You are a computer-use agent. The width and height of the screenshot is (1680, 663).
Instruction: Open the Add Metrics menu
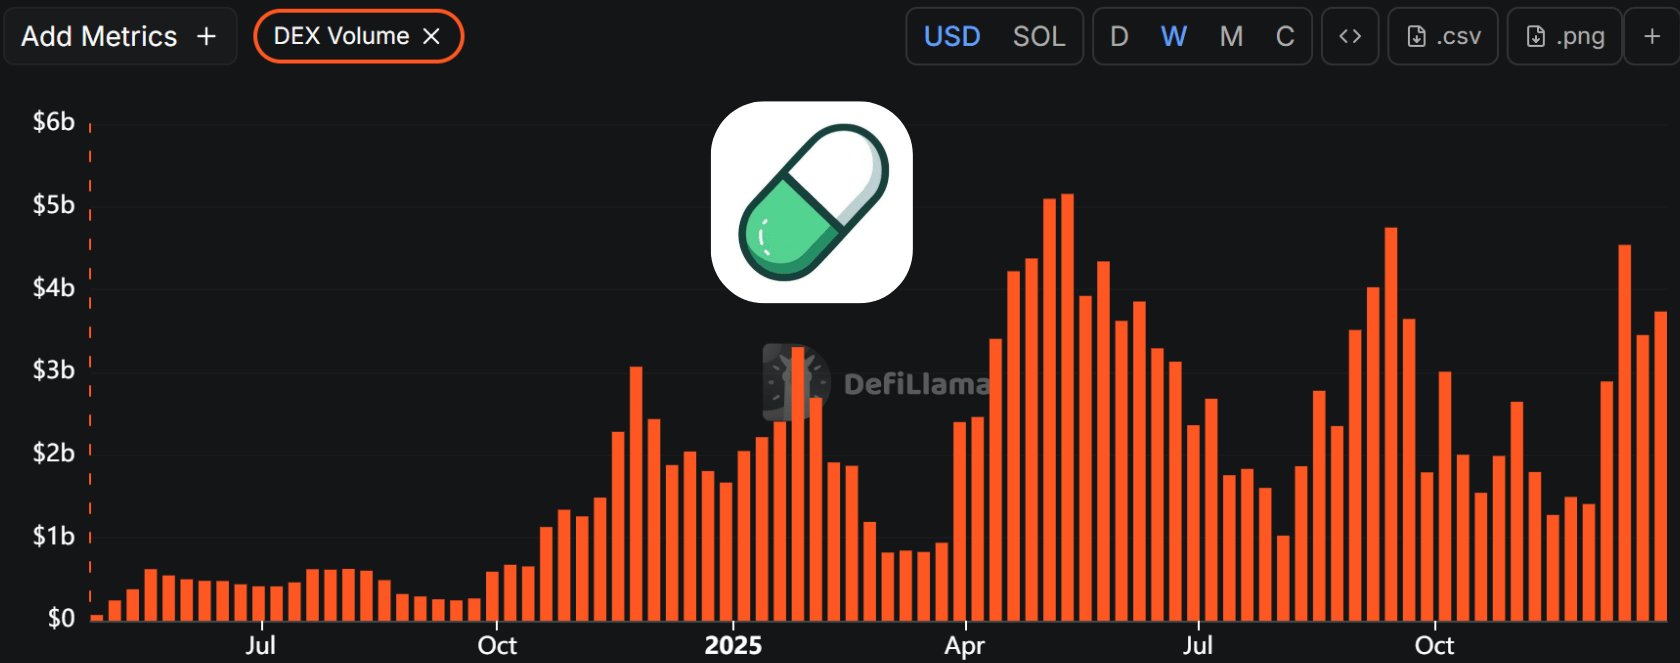click(x=119, y=37)
